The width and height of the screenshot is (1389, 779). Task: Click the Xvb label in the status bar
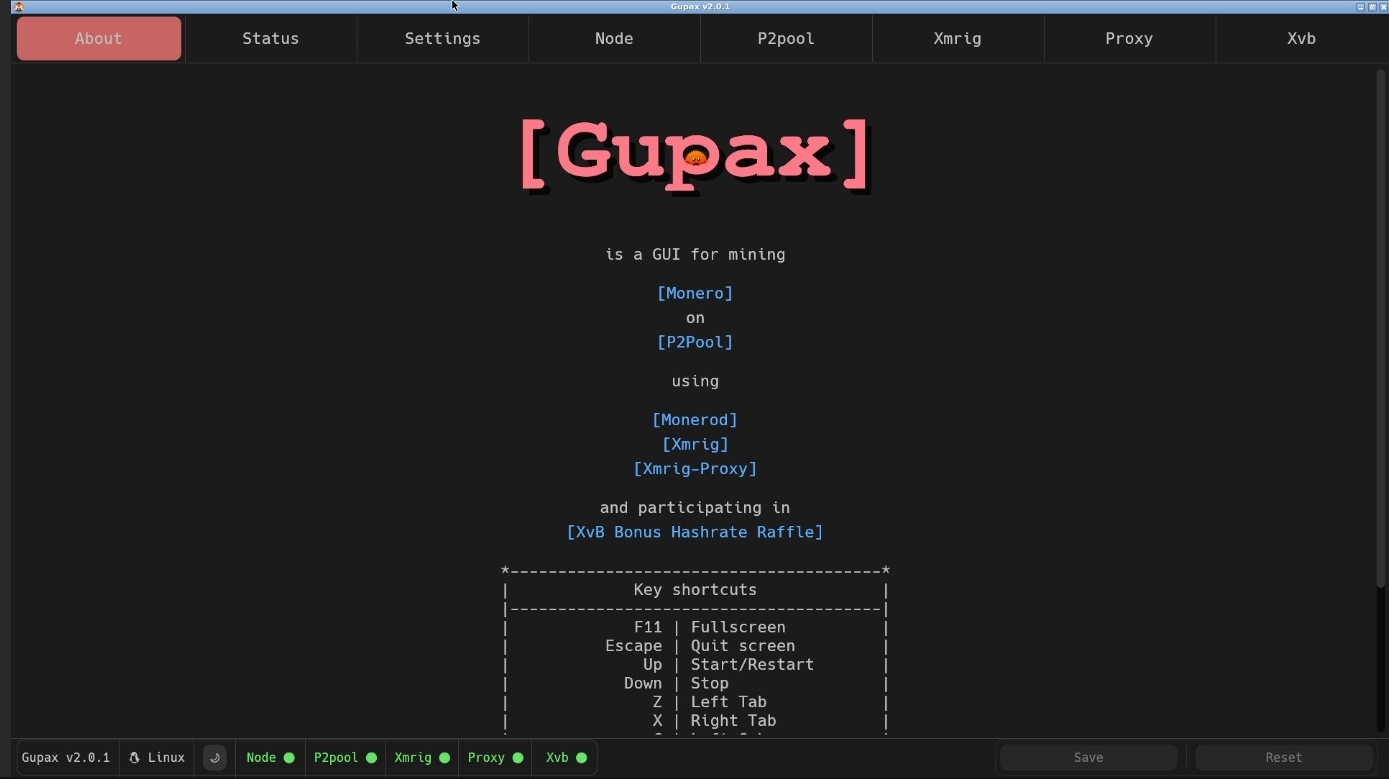557,758
